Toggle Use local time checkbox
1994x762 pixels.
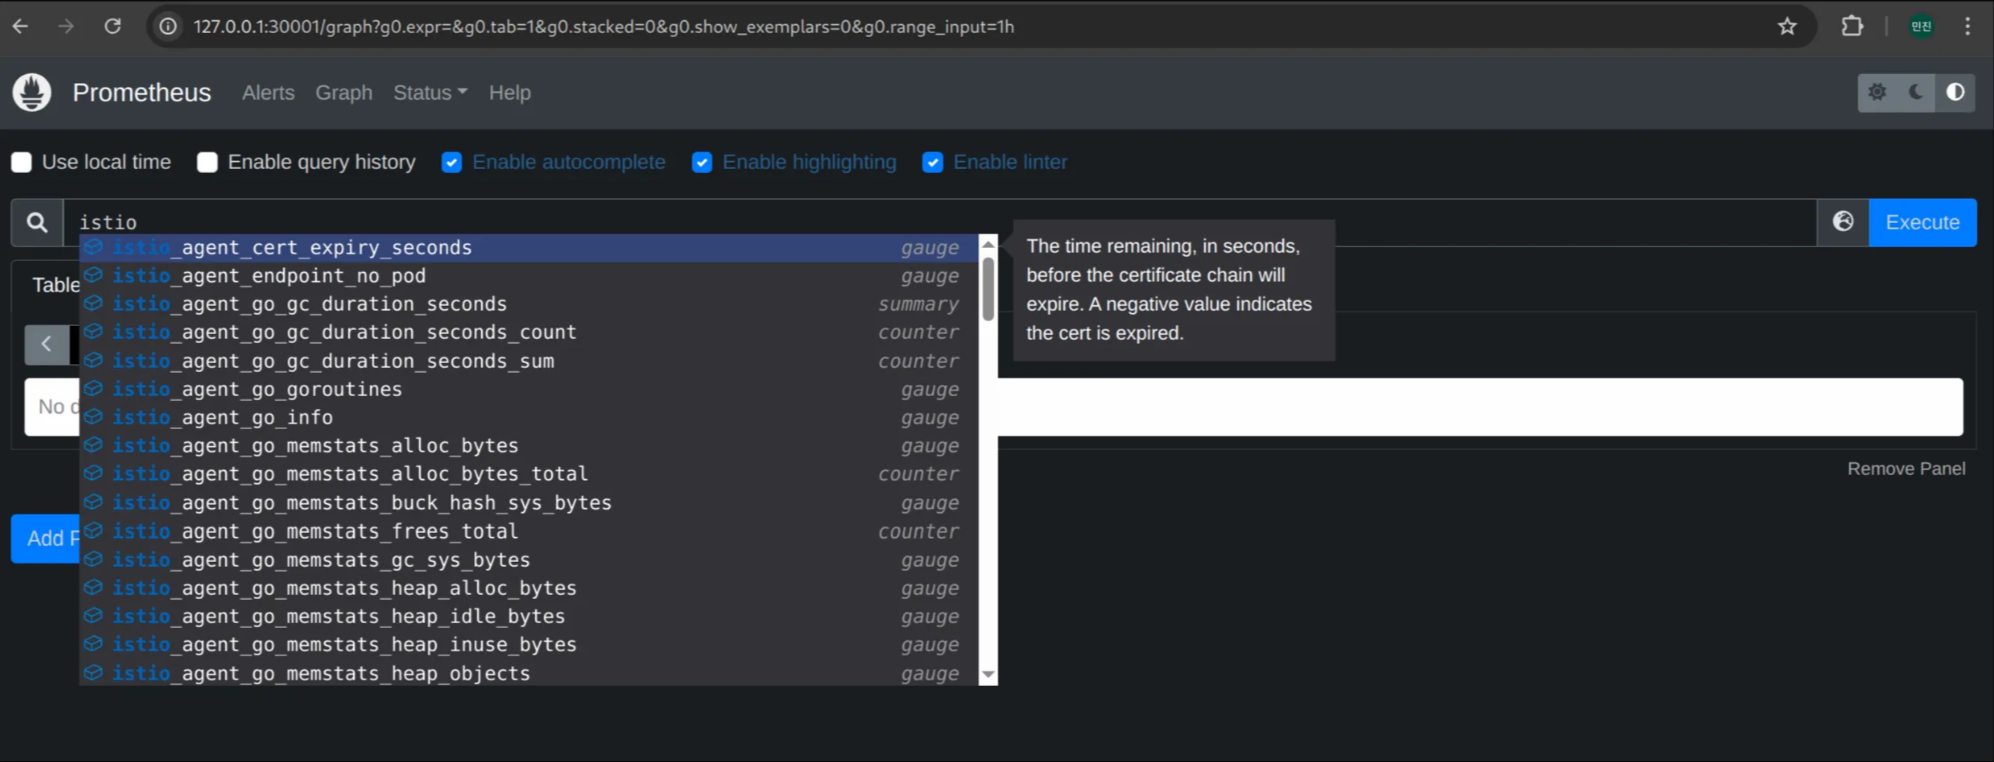(21, 162)
